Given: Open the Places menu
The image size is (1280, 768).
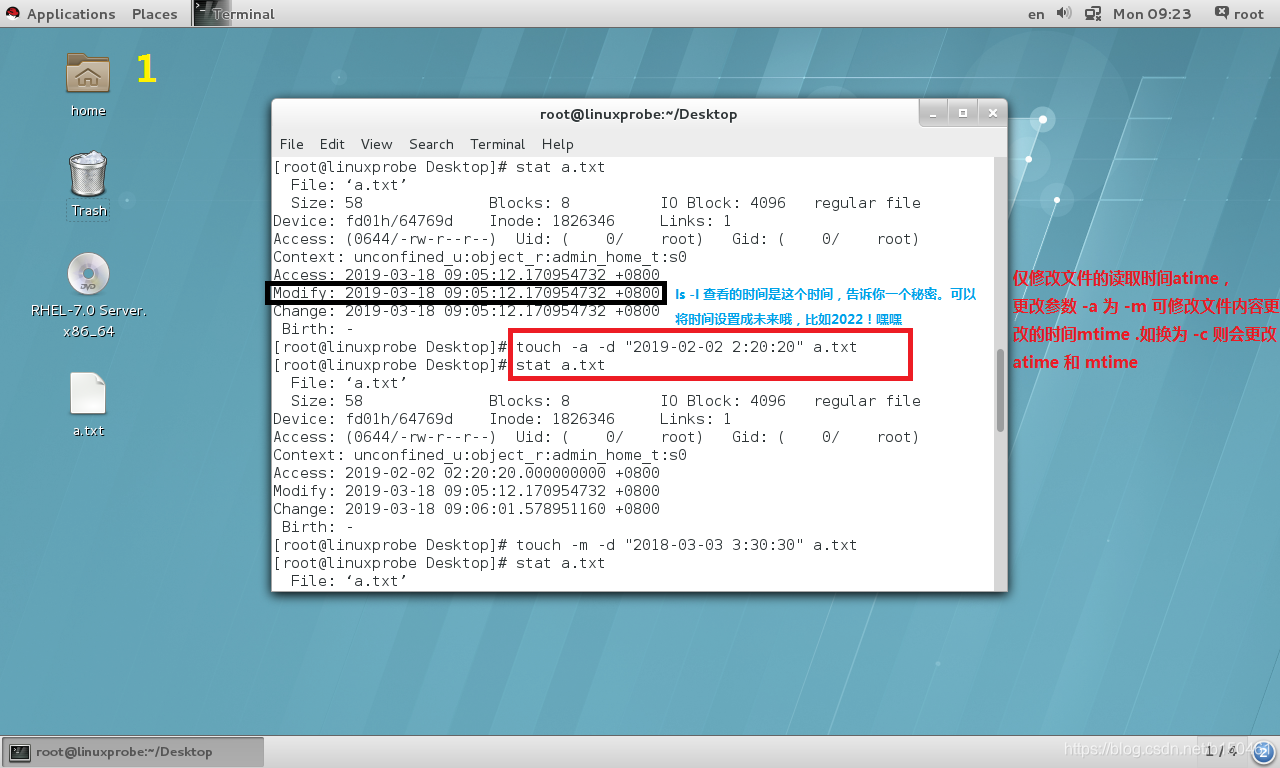Looking at the screenshot, I should click(154, 14).
